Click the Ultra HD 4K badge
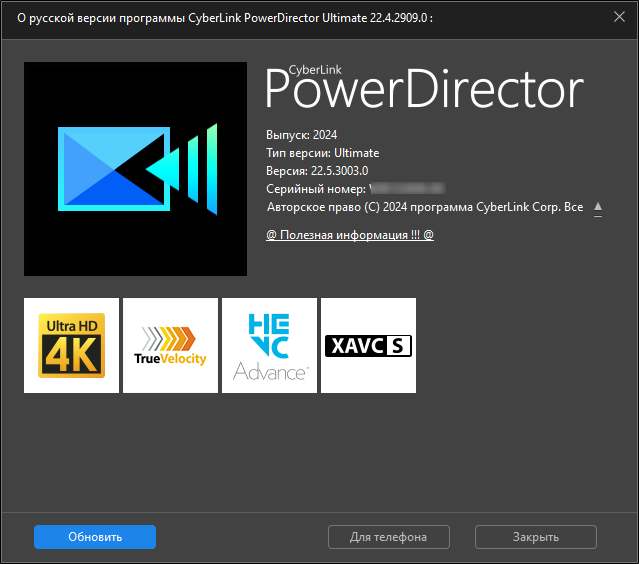The image size is (639, 564). point(71,345)
